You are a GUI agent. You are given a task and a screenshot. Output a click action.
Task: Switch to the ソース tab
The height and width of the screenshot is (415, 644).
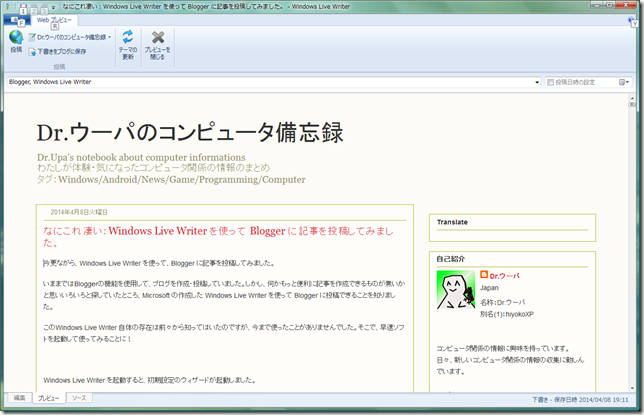coord(79,398)
